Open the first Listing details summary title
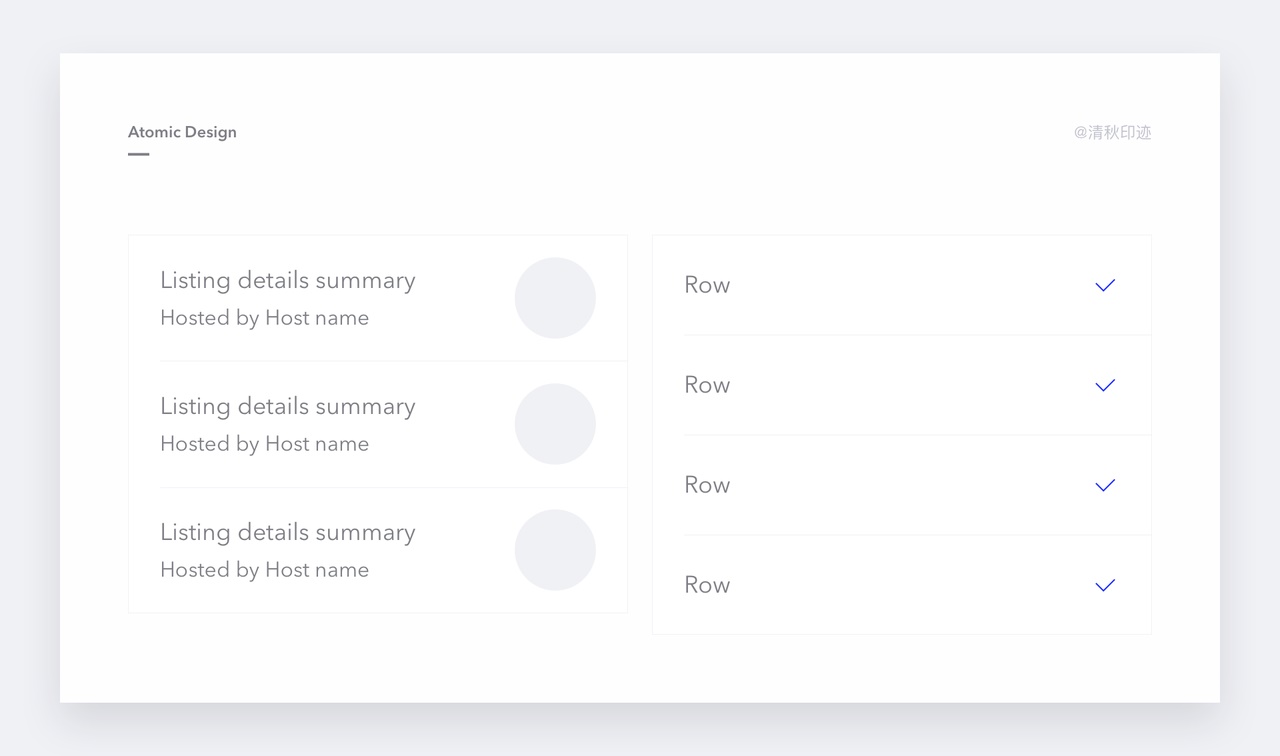 (287, 281)
